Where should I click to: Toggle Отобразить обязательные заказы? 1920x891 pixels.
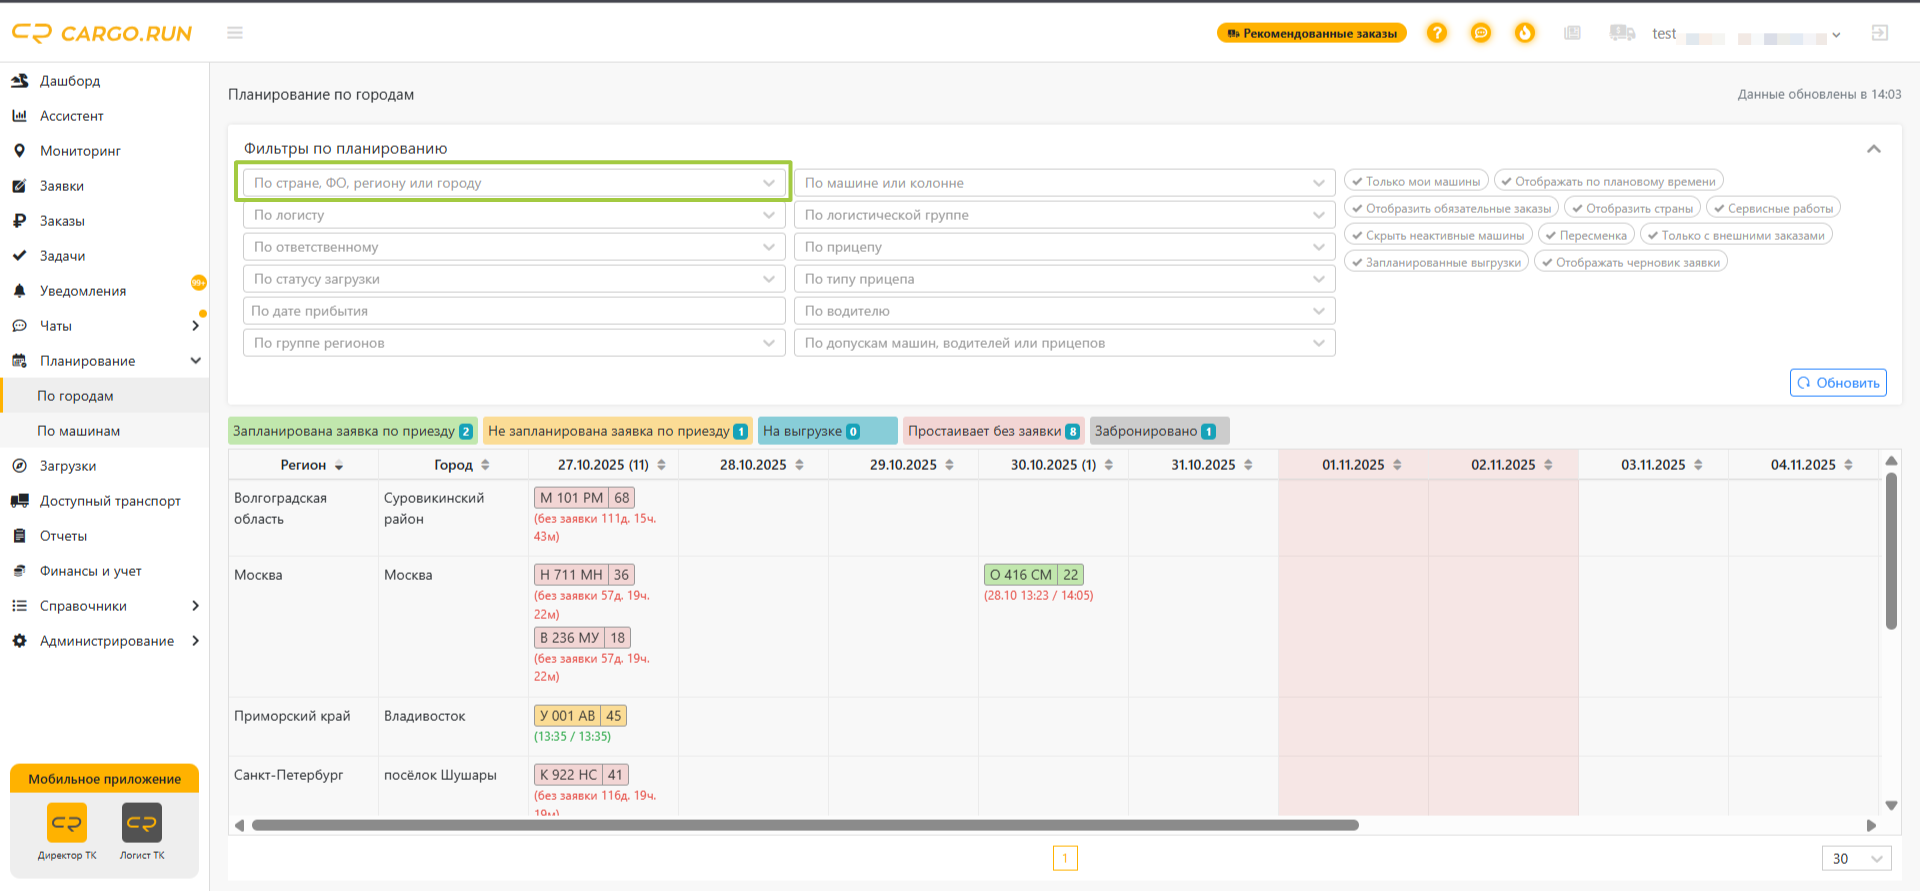1451,208
